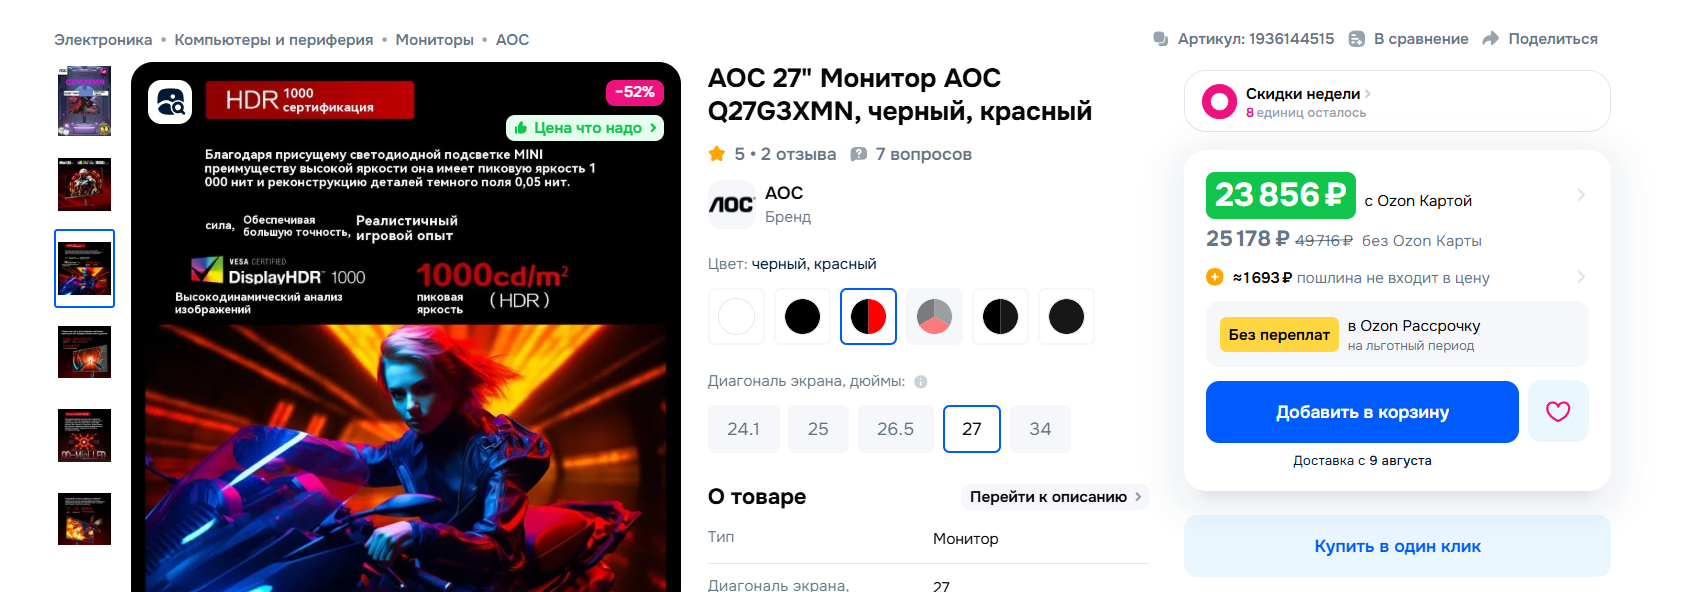Viewport: 1688px width, 592px height.
Task: Choose the 26.5 inch screen size
Action: (895, 429)
